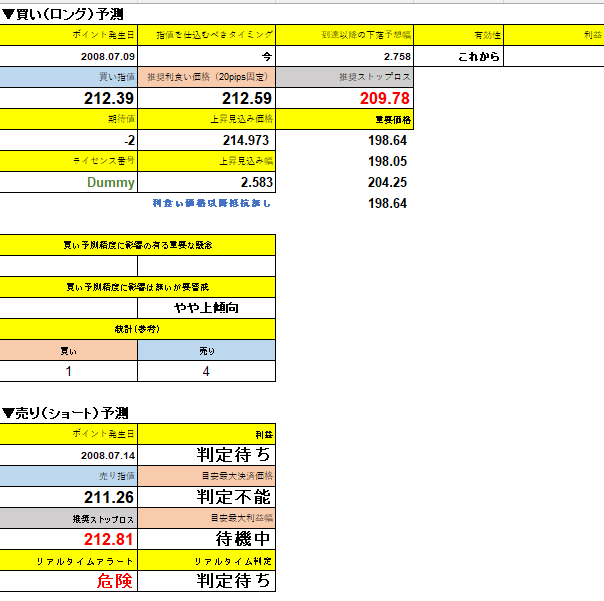The height and width of the screenshot is (601, 604).
Task: Click the buy count cell 1
Action: coord(69,371)
